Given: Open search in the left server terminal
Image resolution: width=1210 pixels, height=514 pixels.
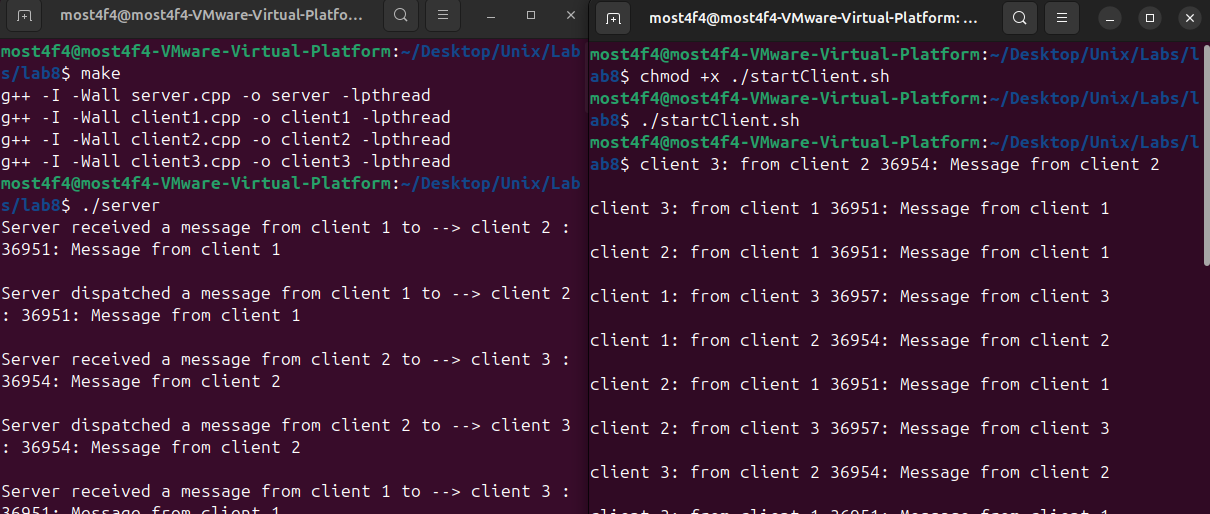Looking at the screenshot, I should pyautogui.click(x=400, y=16).
